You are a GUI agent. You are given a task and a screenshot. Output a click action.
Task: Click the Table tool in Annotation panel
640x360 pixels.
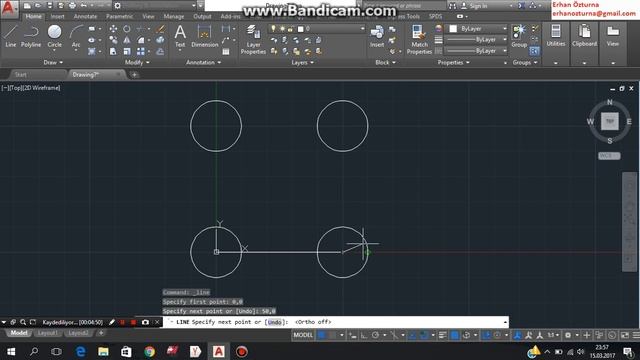(x=226, y=51)
